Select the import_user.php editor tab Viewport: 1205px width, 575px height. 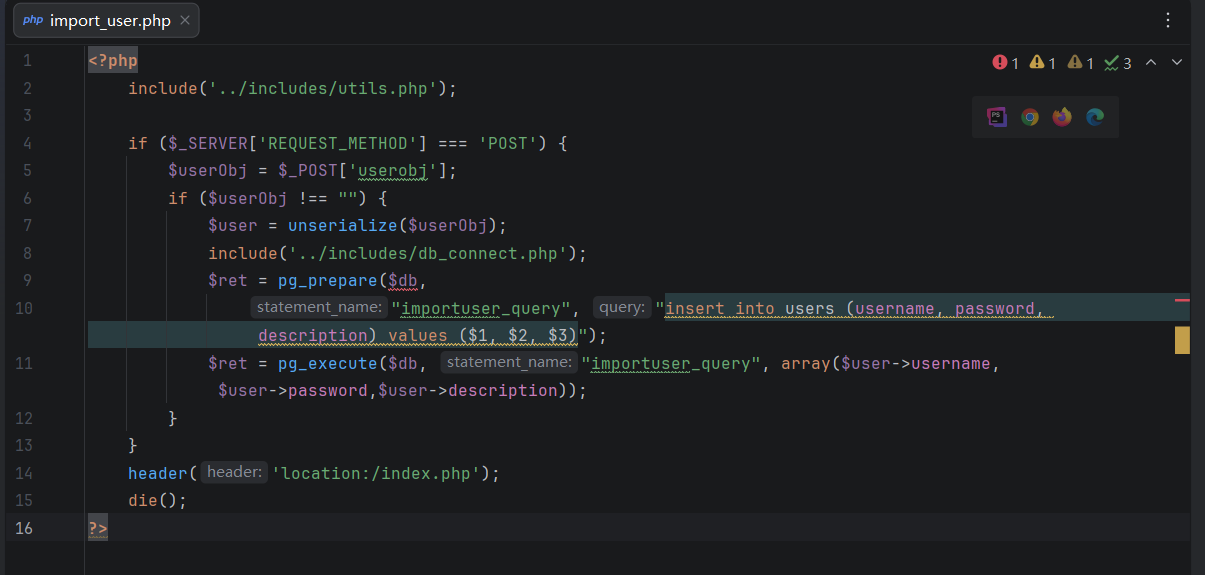point(106,20)
